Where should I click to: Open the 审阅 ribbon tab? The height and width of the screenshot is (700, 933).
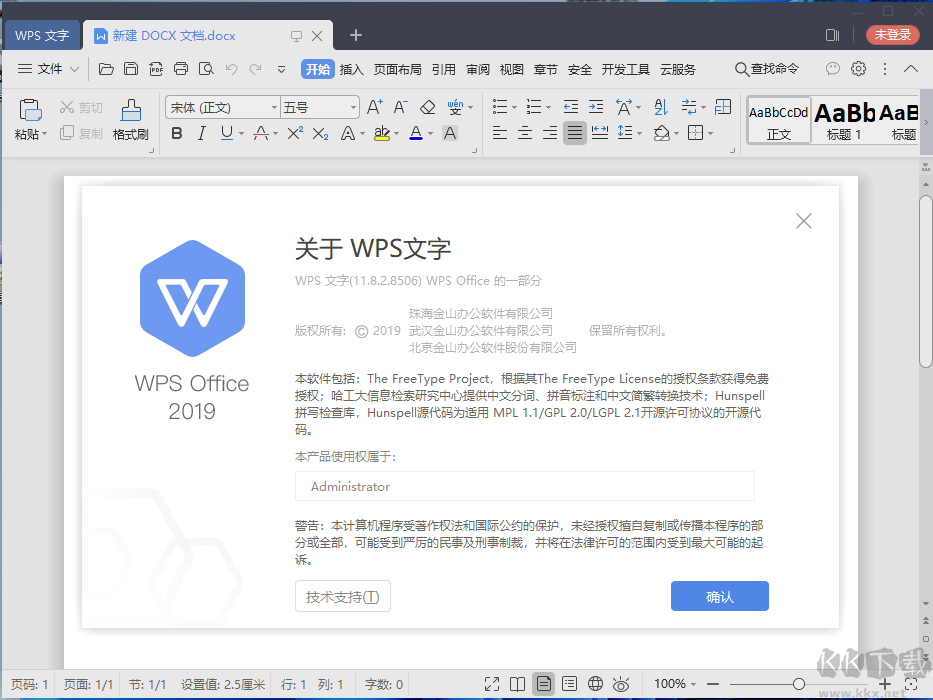pos(477,69)
